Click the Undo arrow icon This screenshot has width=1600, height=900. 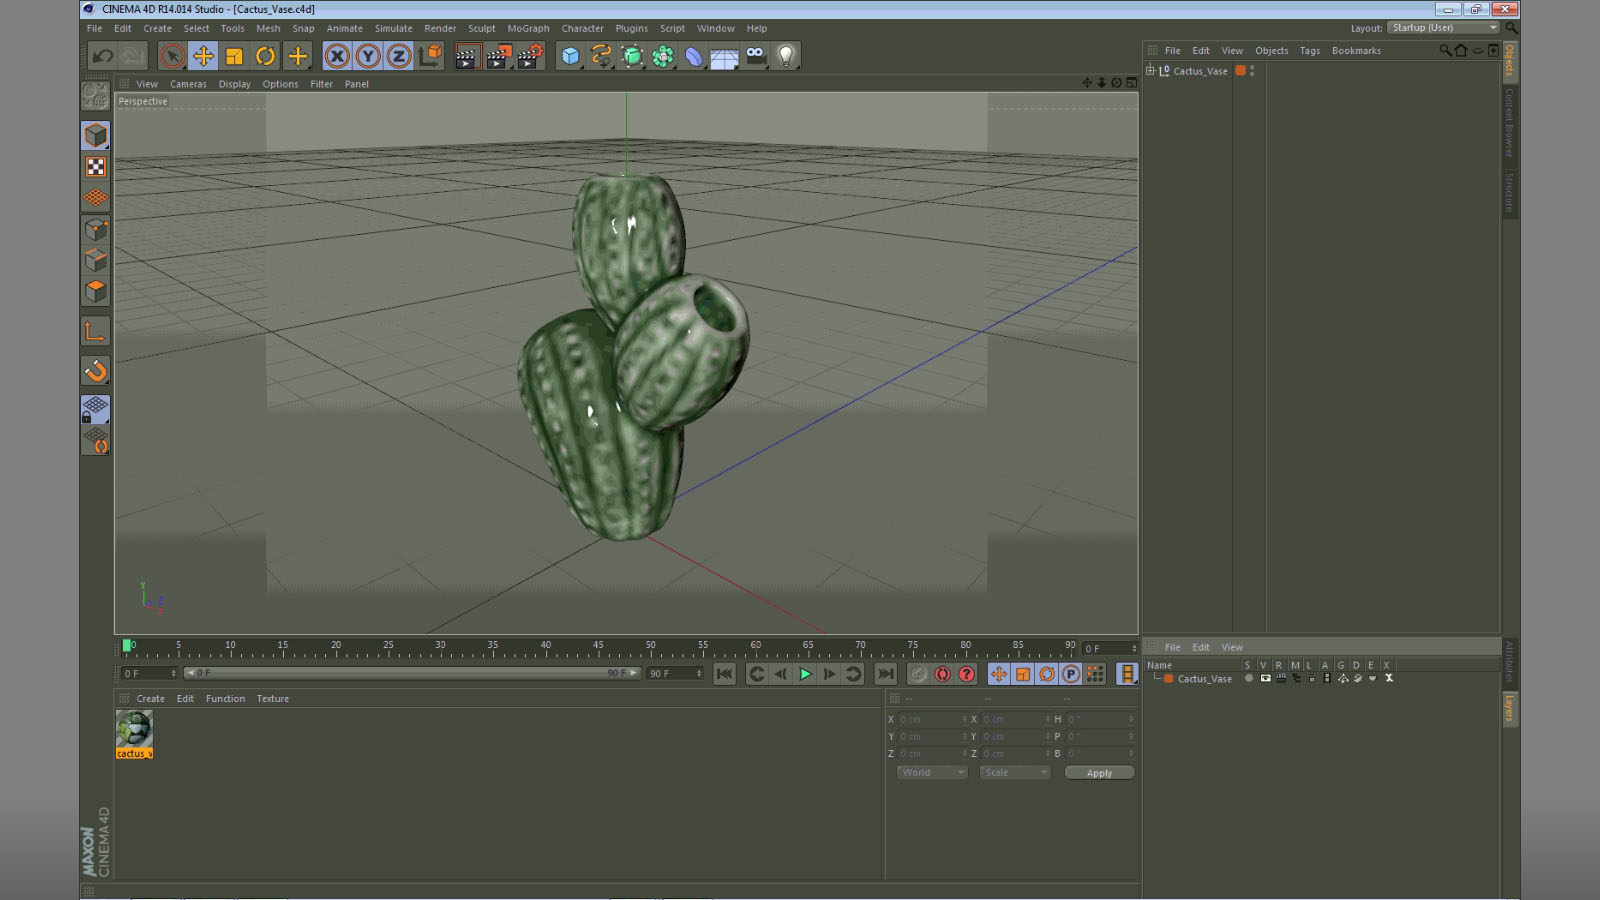tap(102, 56)
